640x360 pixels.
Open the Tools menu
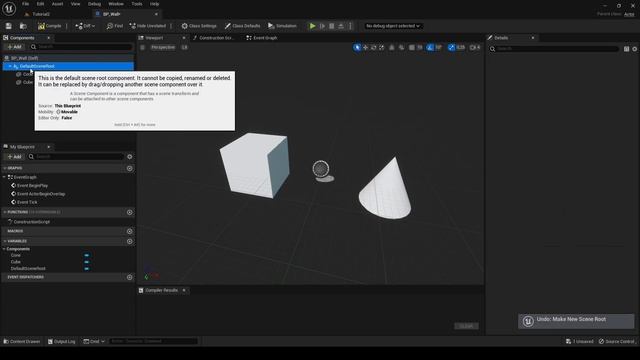[x=137, y=4]
